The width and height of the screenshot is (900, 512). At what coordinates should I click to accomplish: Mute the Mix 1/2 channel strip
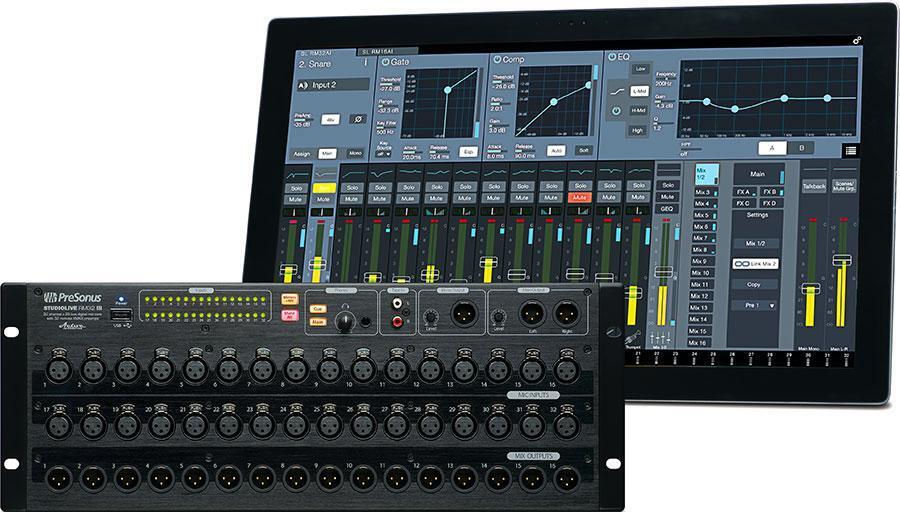tap(668, 197)
